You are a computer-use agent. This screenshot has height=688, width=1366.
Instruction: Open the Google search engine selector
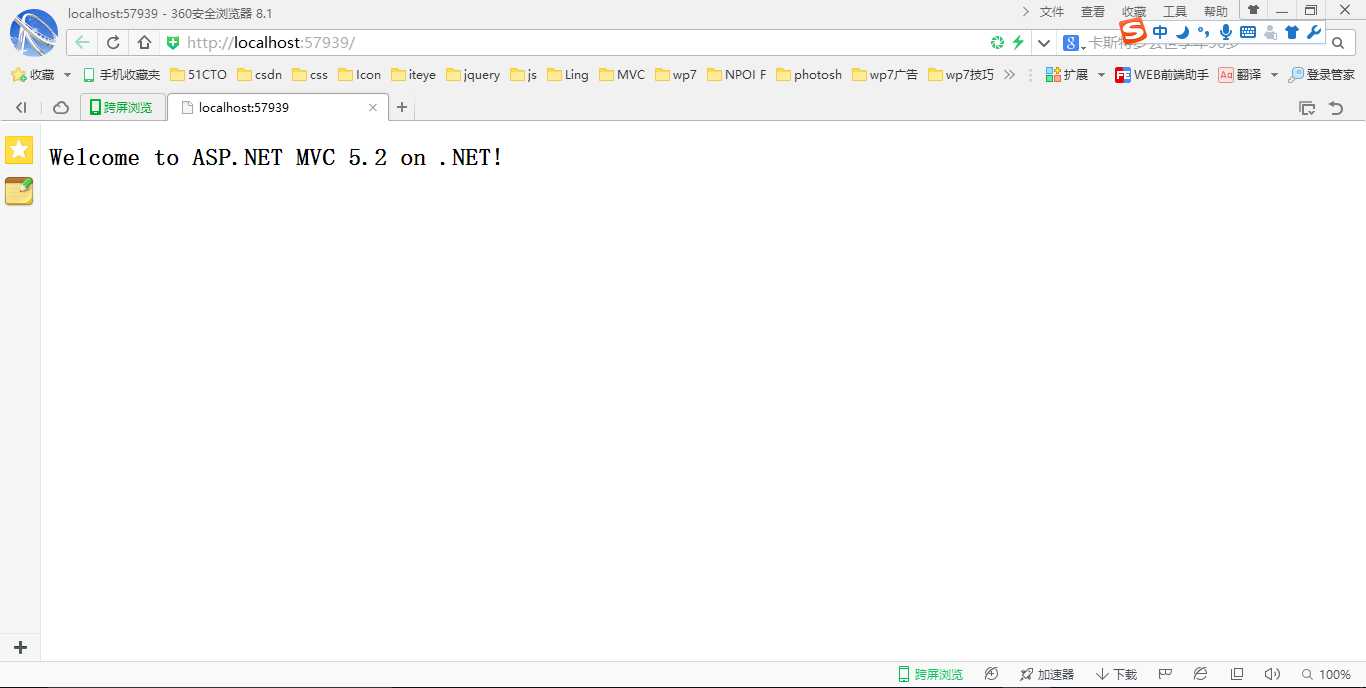[x=1074, y=42]
